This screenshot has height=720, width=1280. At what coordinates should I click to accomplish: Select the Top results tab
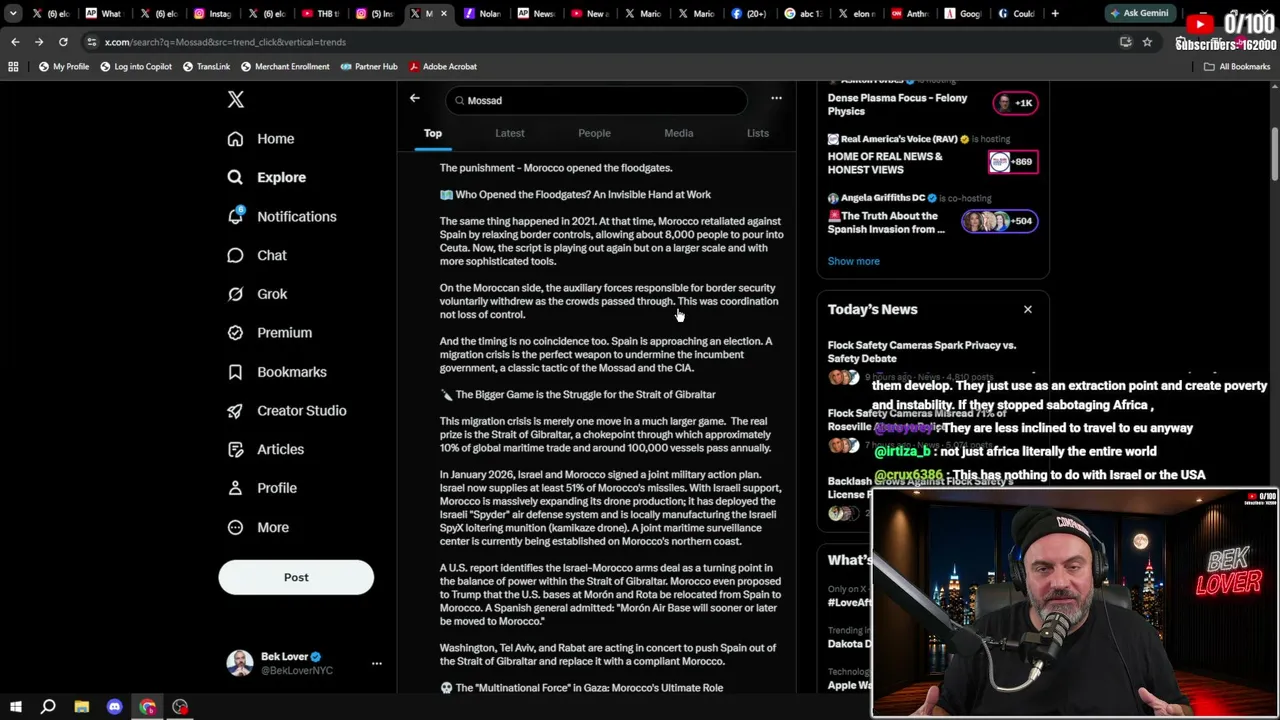pyautogui.click(x=432, y=133)
